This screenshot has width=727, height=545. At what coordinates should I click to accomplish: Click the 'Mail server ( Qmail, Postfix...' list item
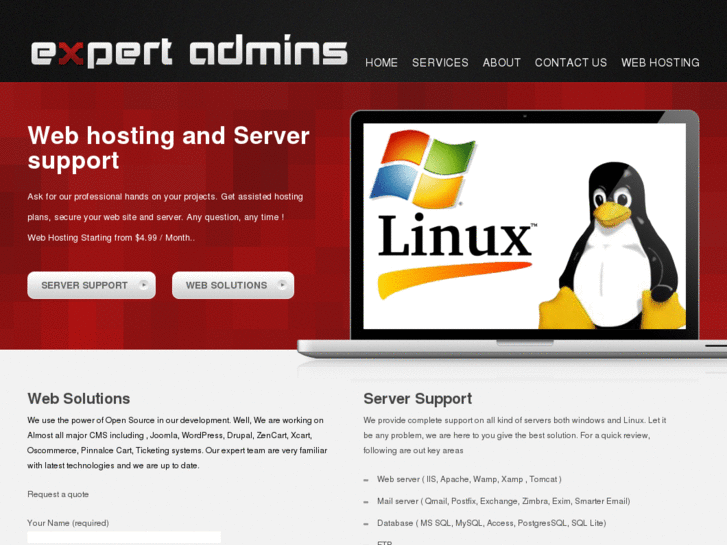point(504,501)
